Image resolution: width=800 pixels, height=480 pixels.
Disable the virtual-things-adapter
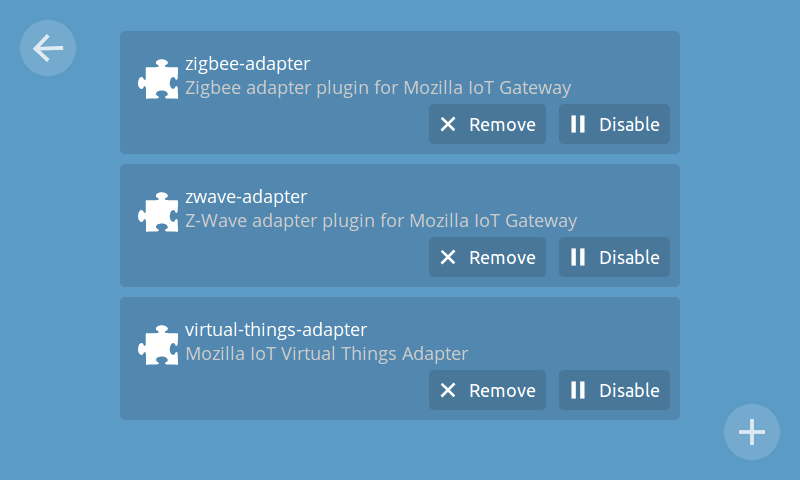coord(614,390)
